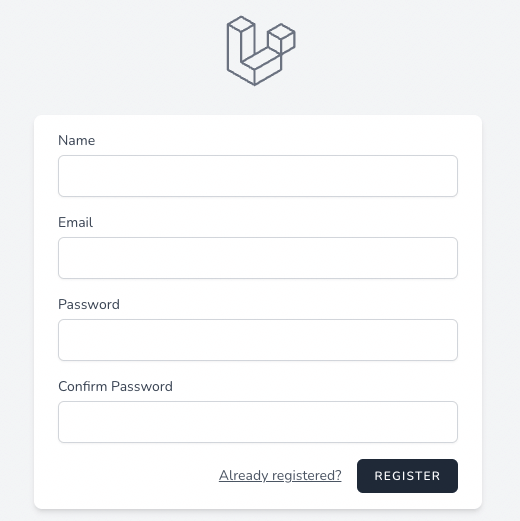Screen dimensions: 520x521
Task: Activate the Confirm Password input box
Action: [x=258, y=422]
